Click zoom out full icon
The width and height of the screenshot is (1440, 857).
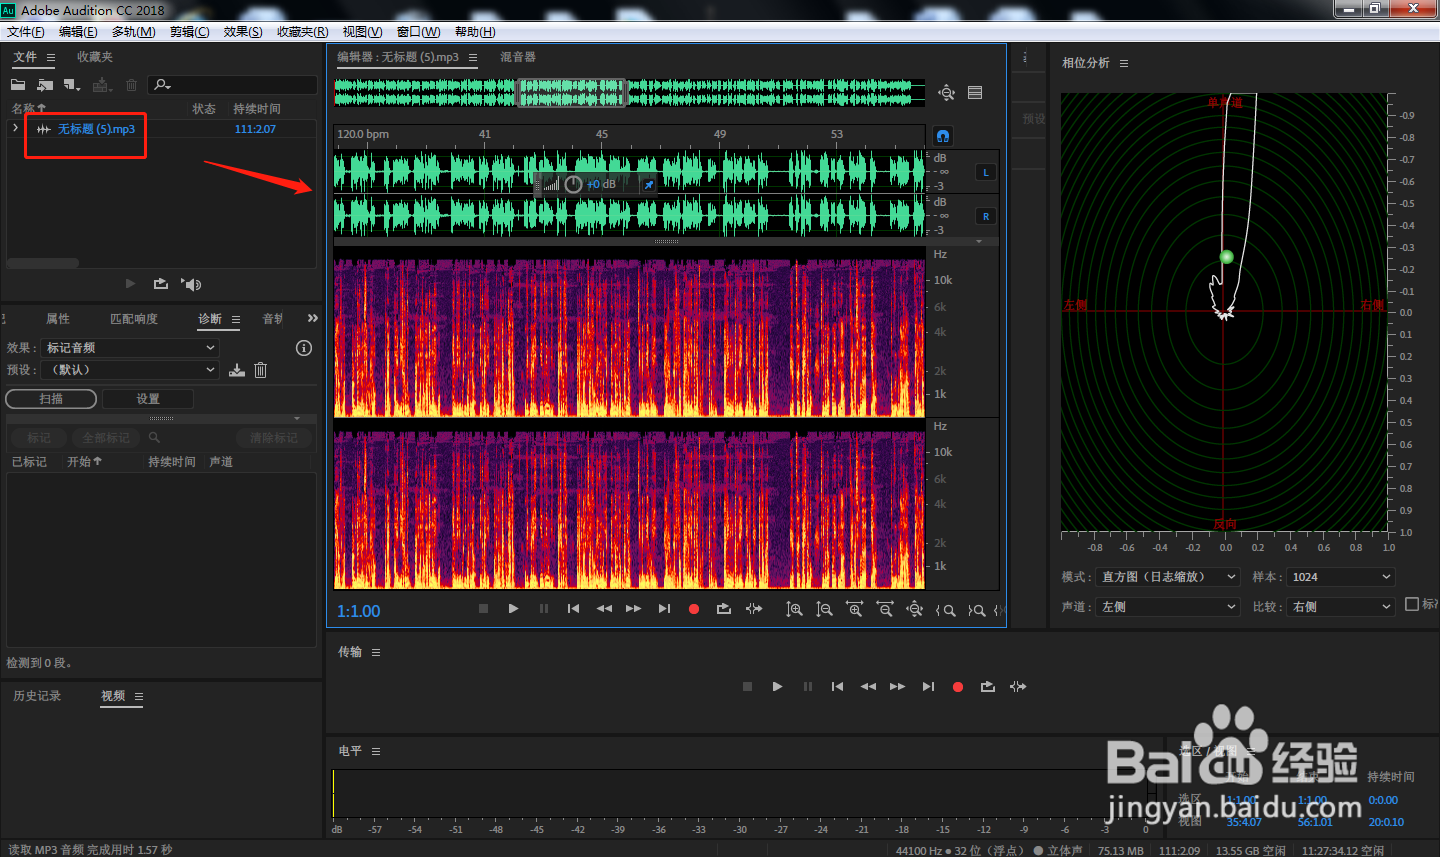coord(914,609)
